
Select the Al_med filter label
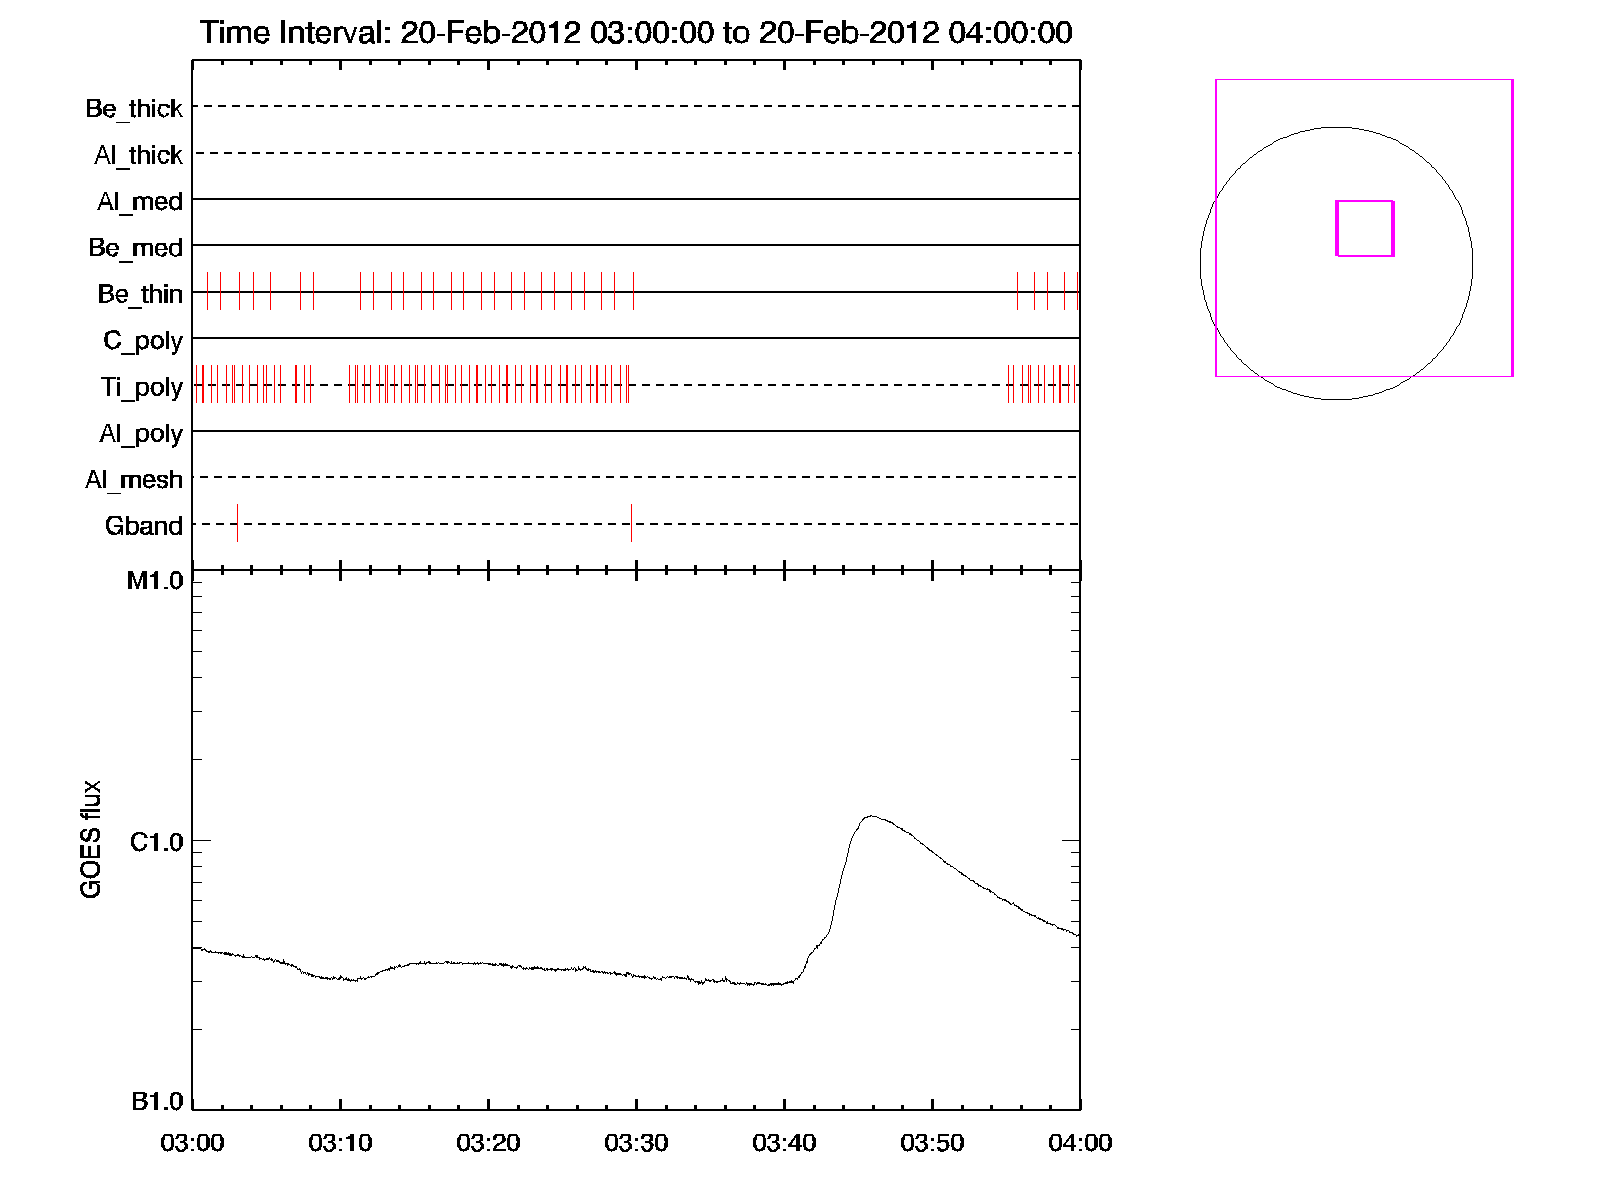[139, 201]
